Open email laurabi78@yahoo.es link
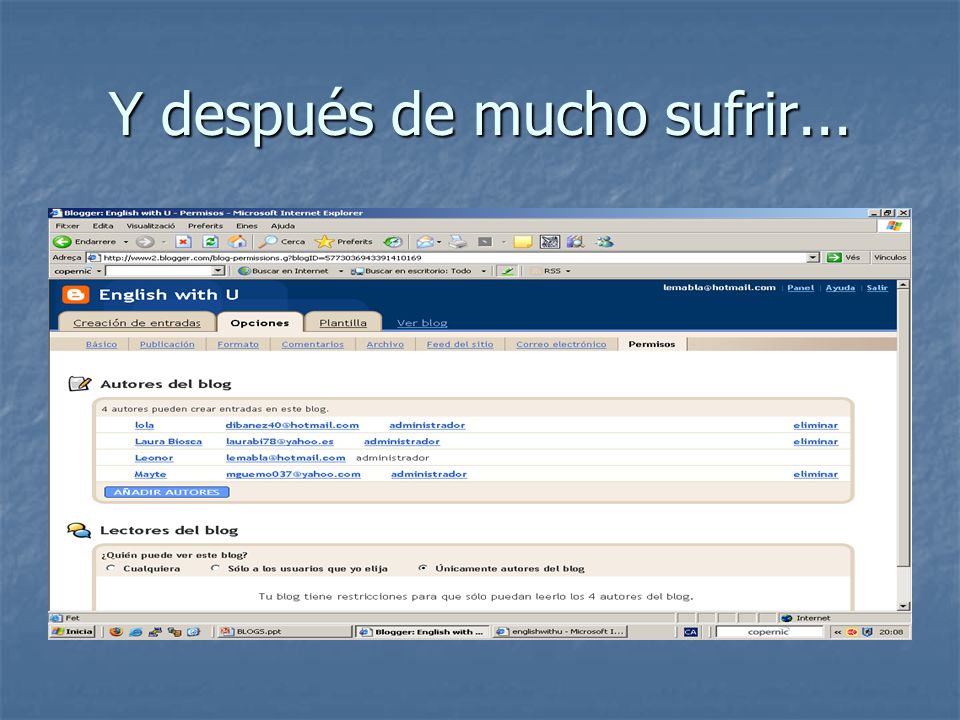Screen dimensions: 960x720 pyautogui.click(x=280, y=441)
